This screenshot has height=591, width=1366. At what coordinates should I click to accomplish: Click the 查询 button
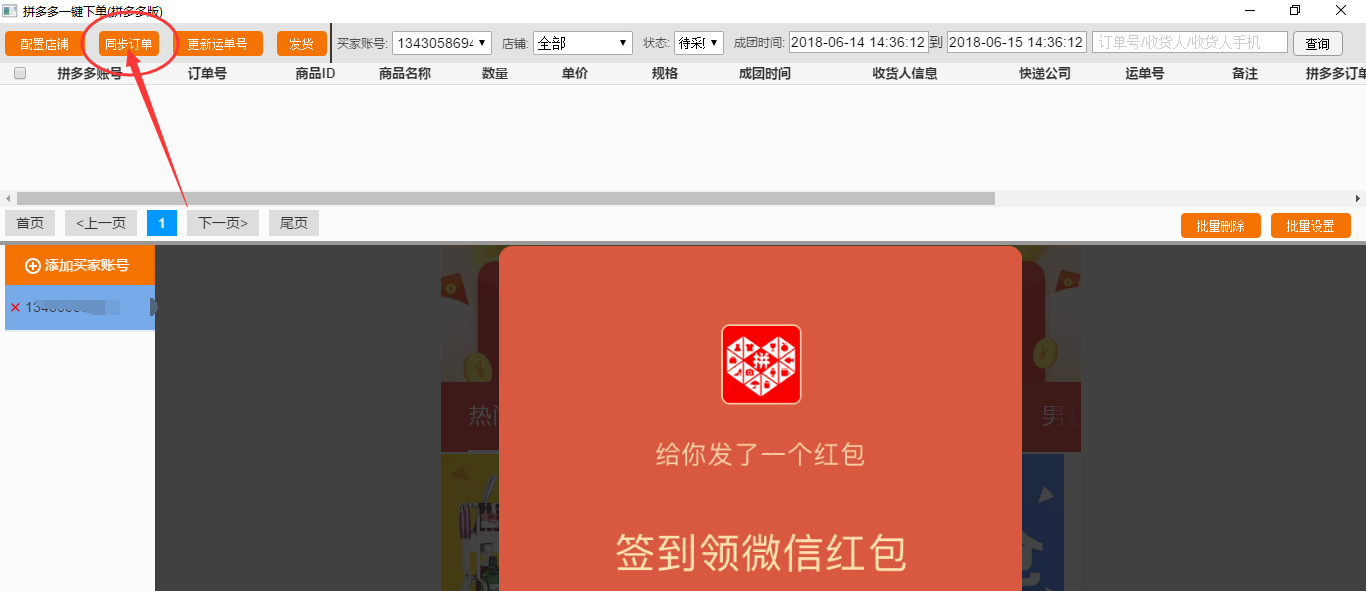[1318, 44]
